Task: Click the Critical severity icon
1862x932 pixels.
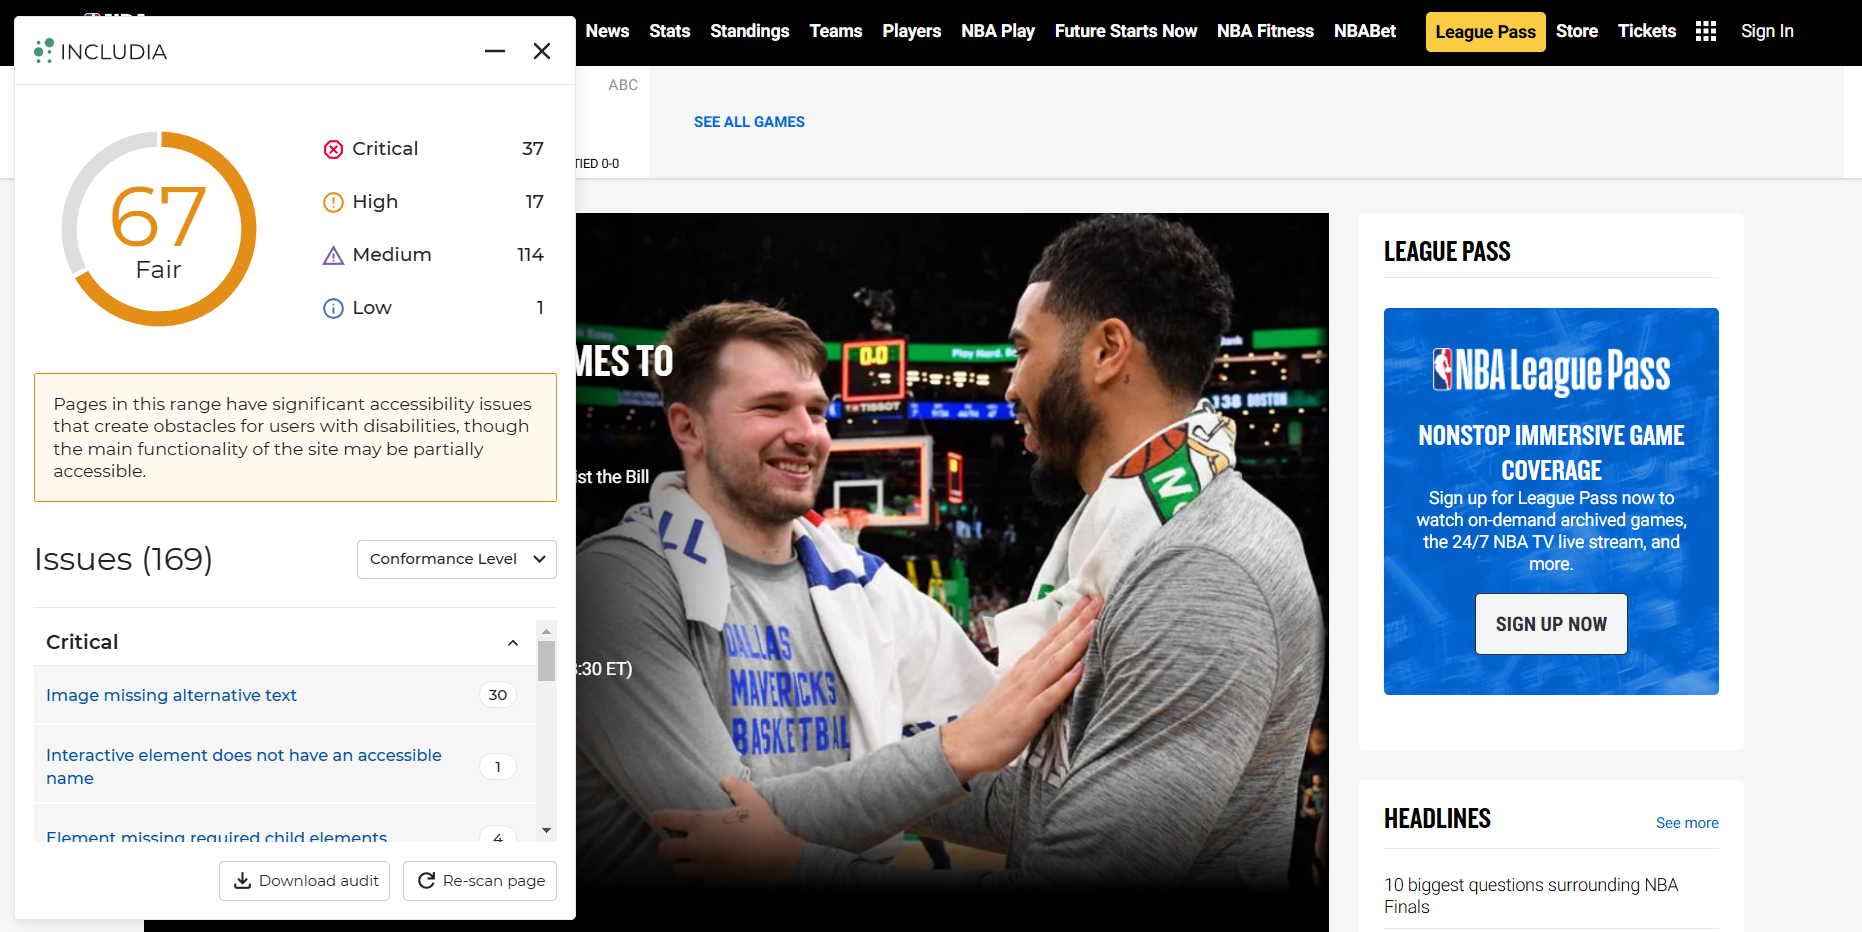Action: pos(333,150)
